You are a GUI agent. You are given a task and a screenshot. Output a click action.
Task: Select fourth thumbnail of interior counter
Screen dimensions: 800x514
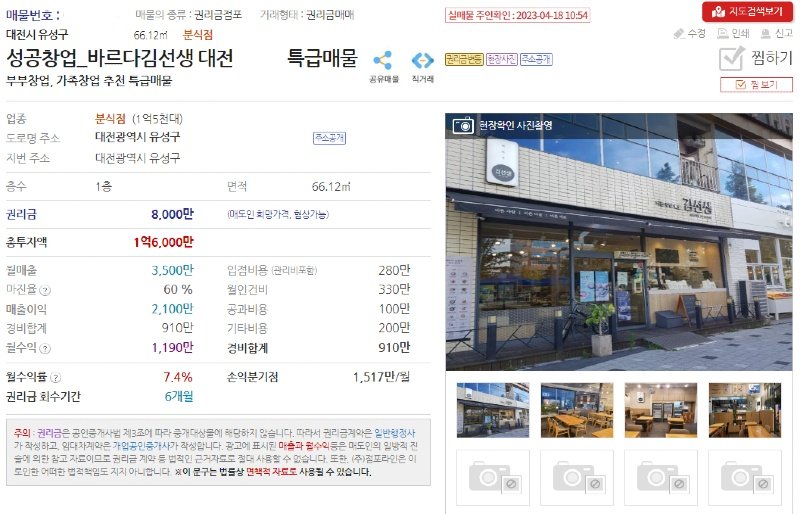(745, 410)
